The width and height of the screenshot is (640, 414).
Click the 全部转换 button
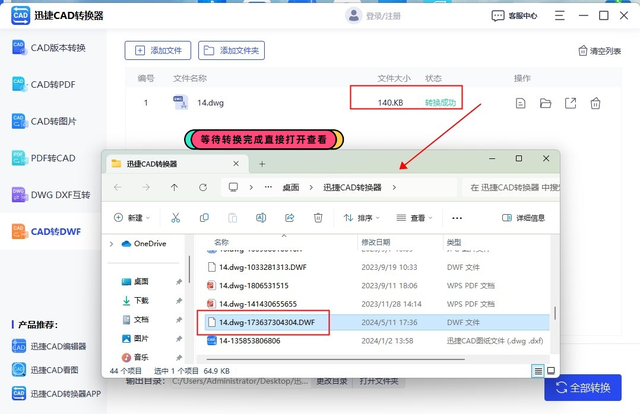[583, 387]
